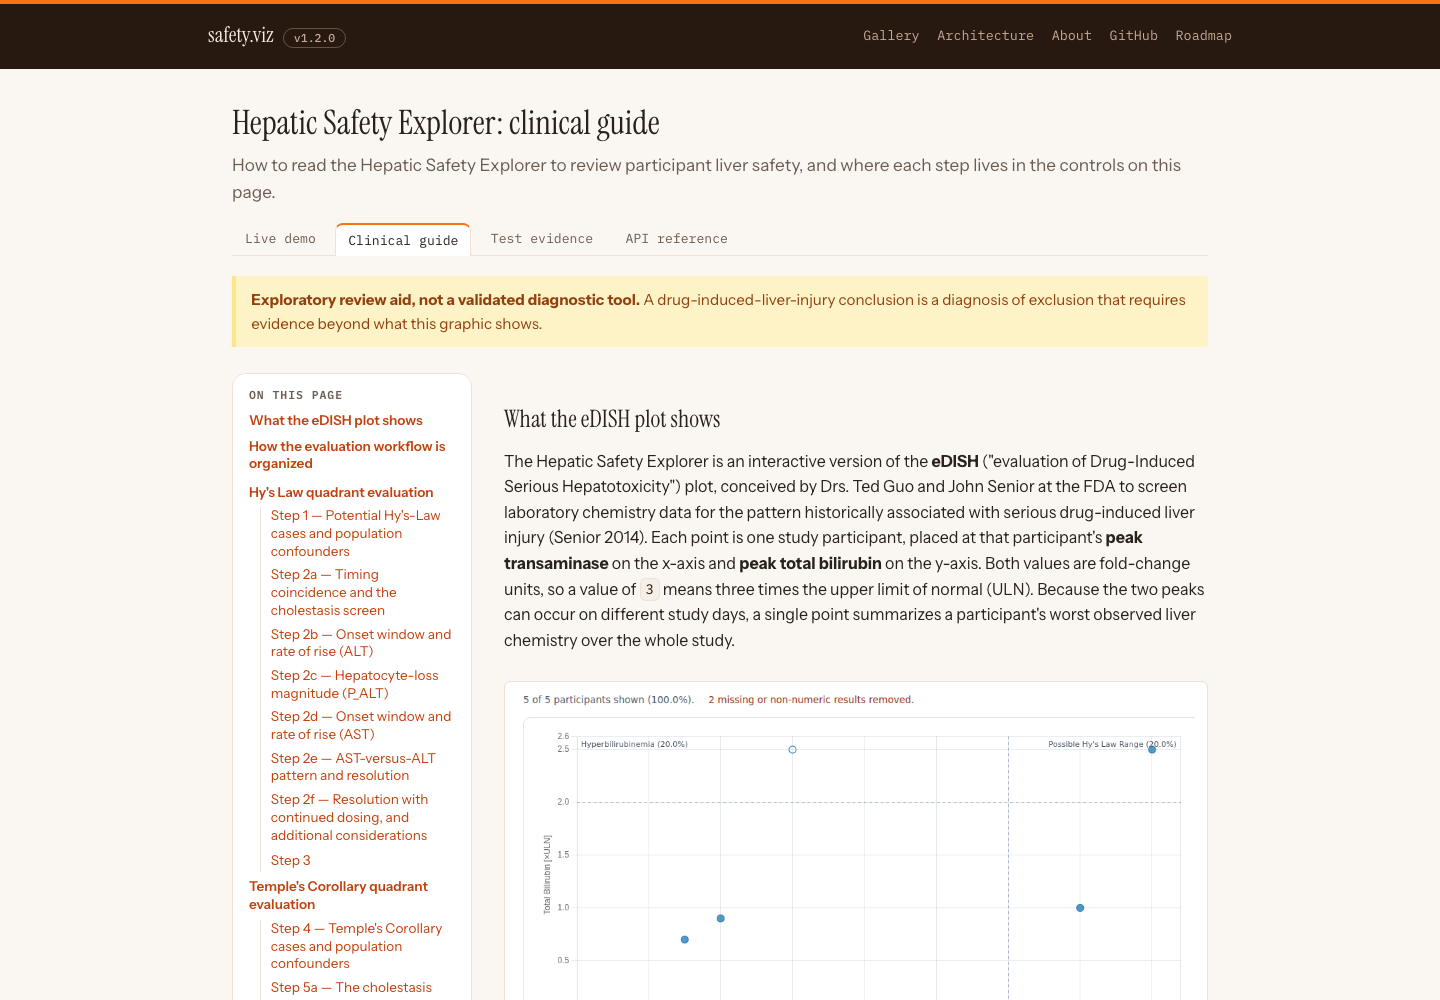
Task: Click the v1.2.0 version badge
Action: 315,38
